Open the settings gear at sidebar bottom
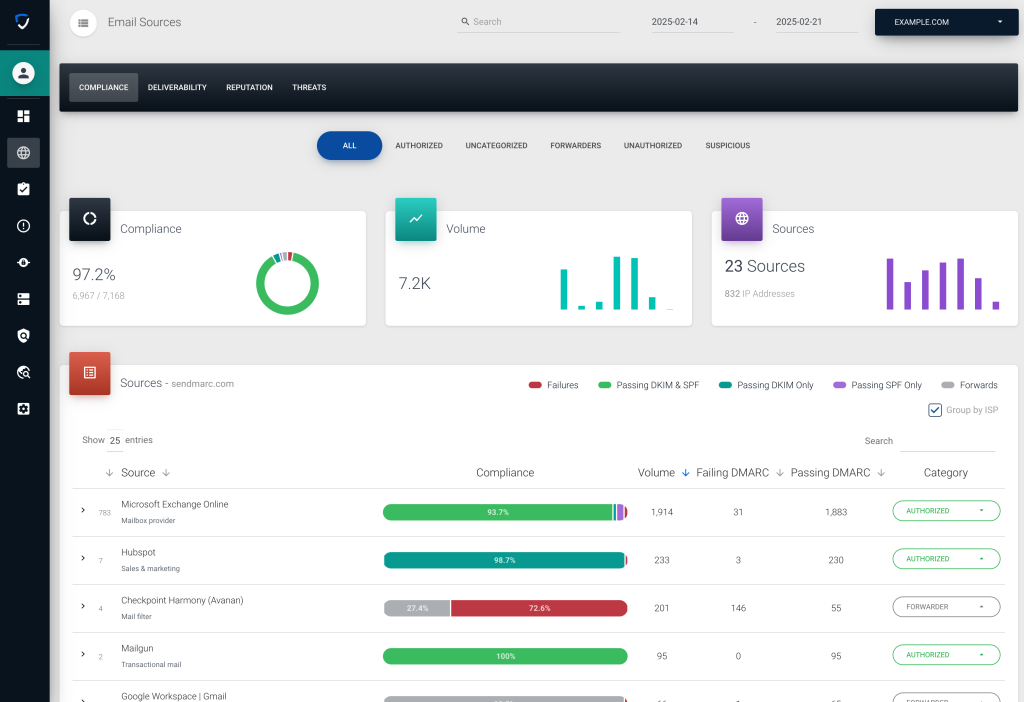The height and width of the screenshot is (702, 1024). [24, 408]
